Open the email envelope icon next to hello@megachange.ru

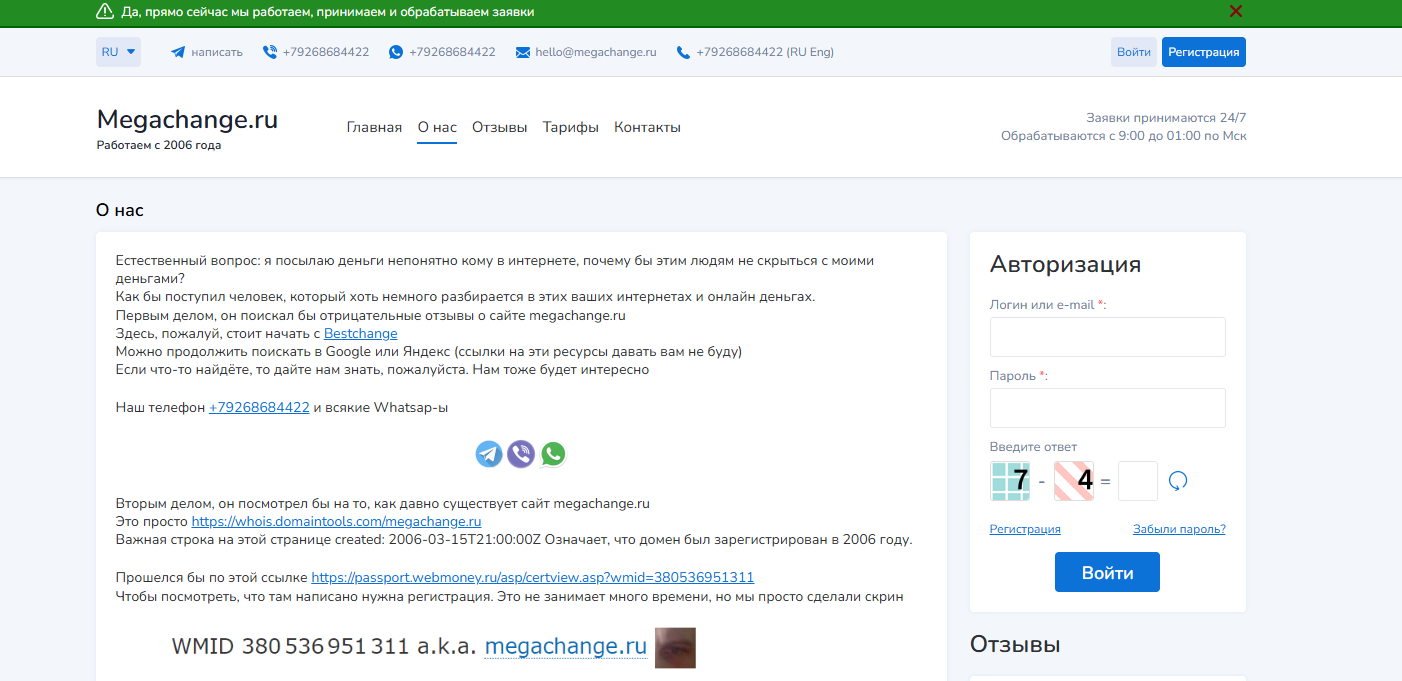click(521, 51)
